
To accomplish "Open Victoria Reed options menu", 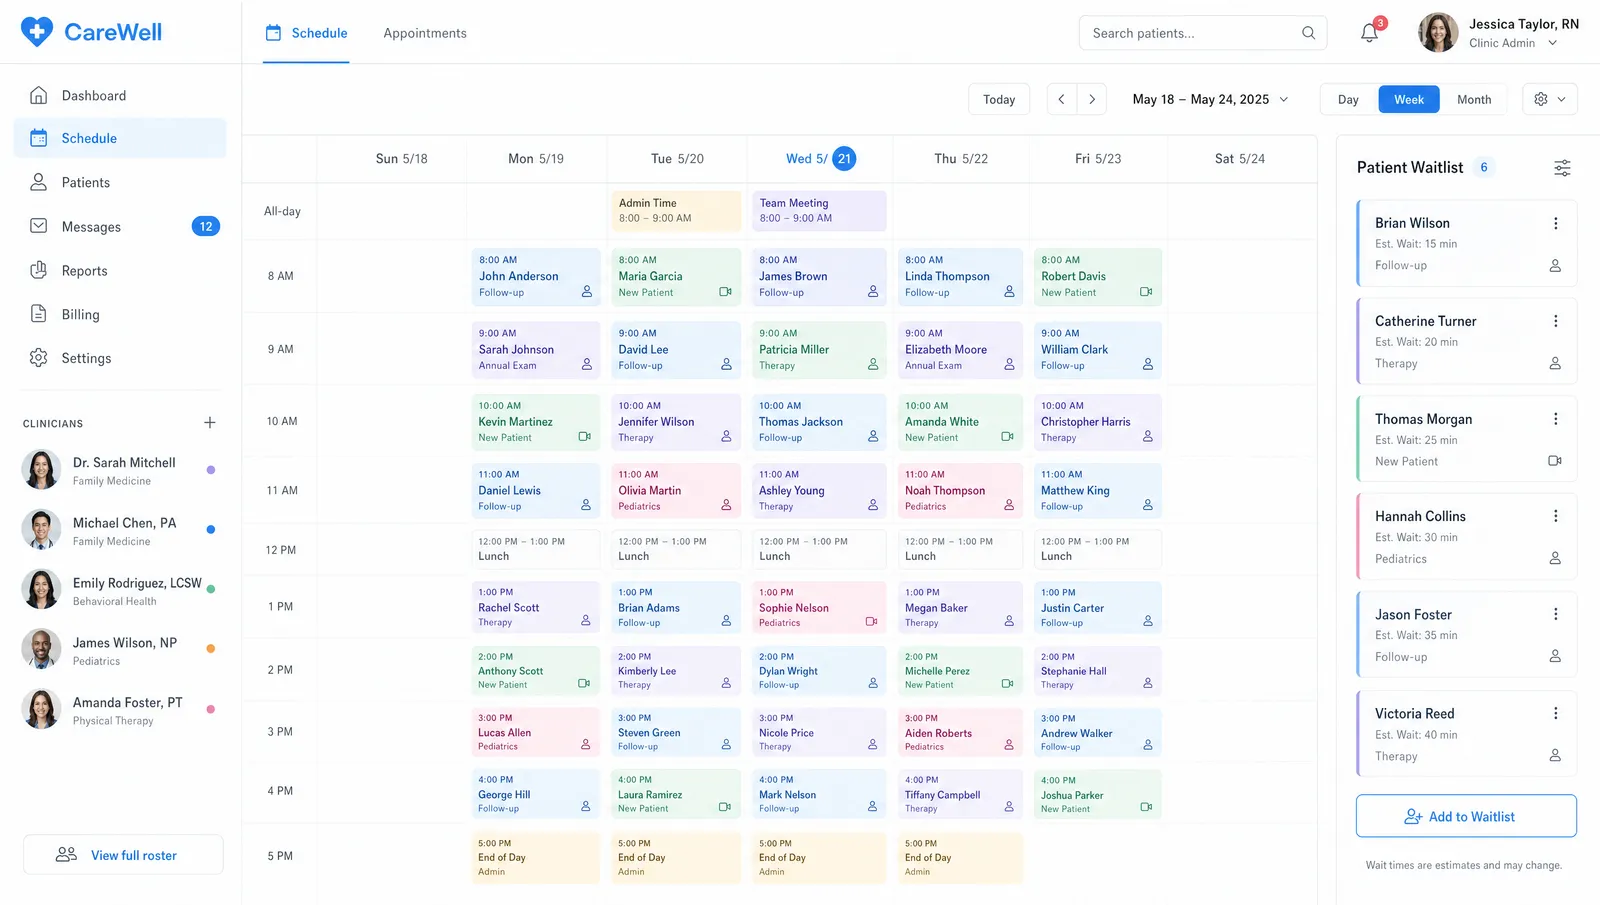I will [x=1555, y=713].
